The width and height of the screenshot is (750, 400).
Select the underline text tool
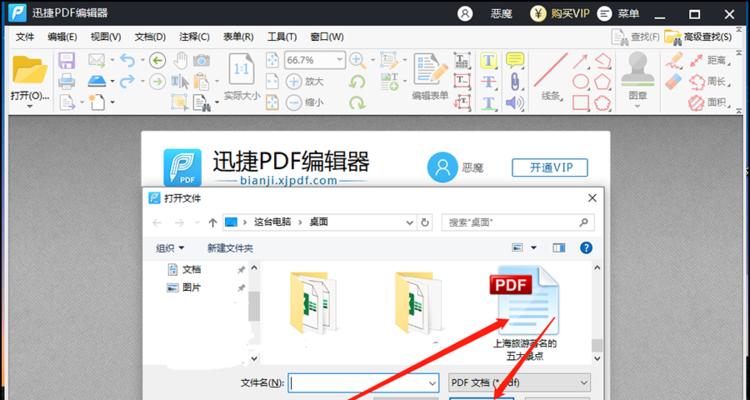click(488, 103)
